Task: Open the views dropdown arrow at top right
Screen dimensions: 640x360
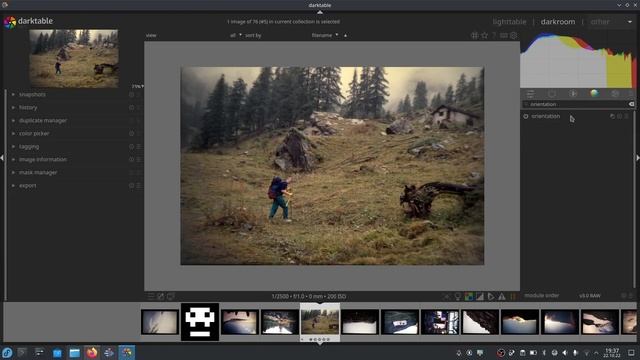Action: [630, 22]
